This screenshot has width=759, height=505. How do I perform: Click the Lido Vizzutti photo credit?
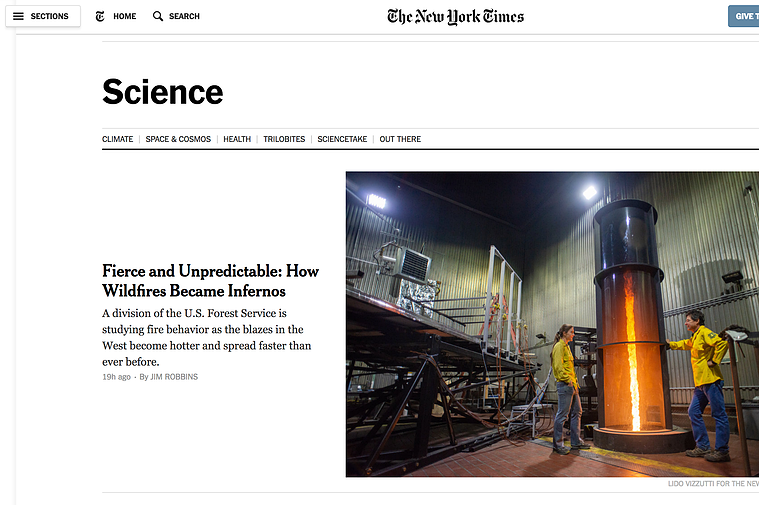tap(713, 483)
